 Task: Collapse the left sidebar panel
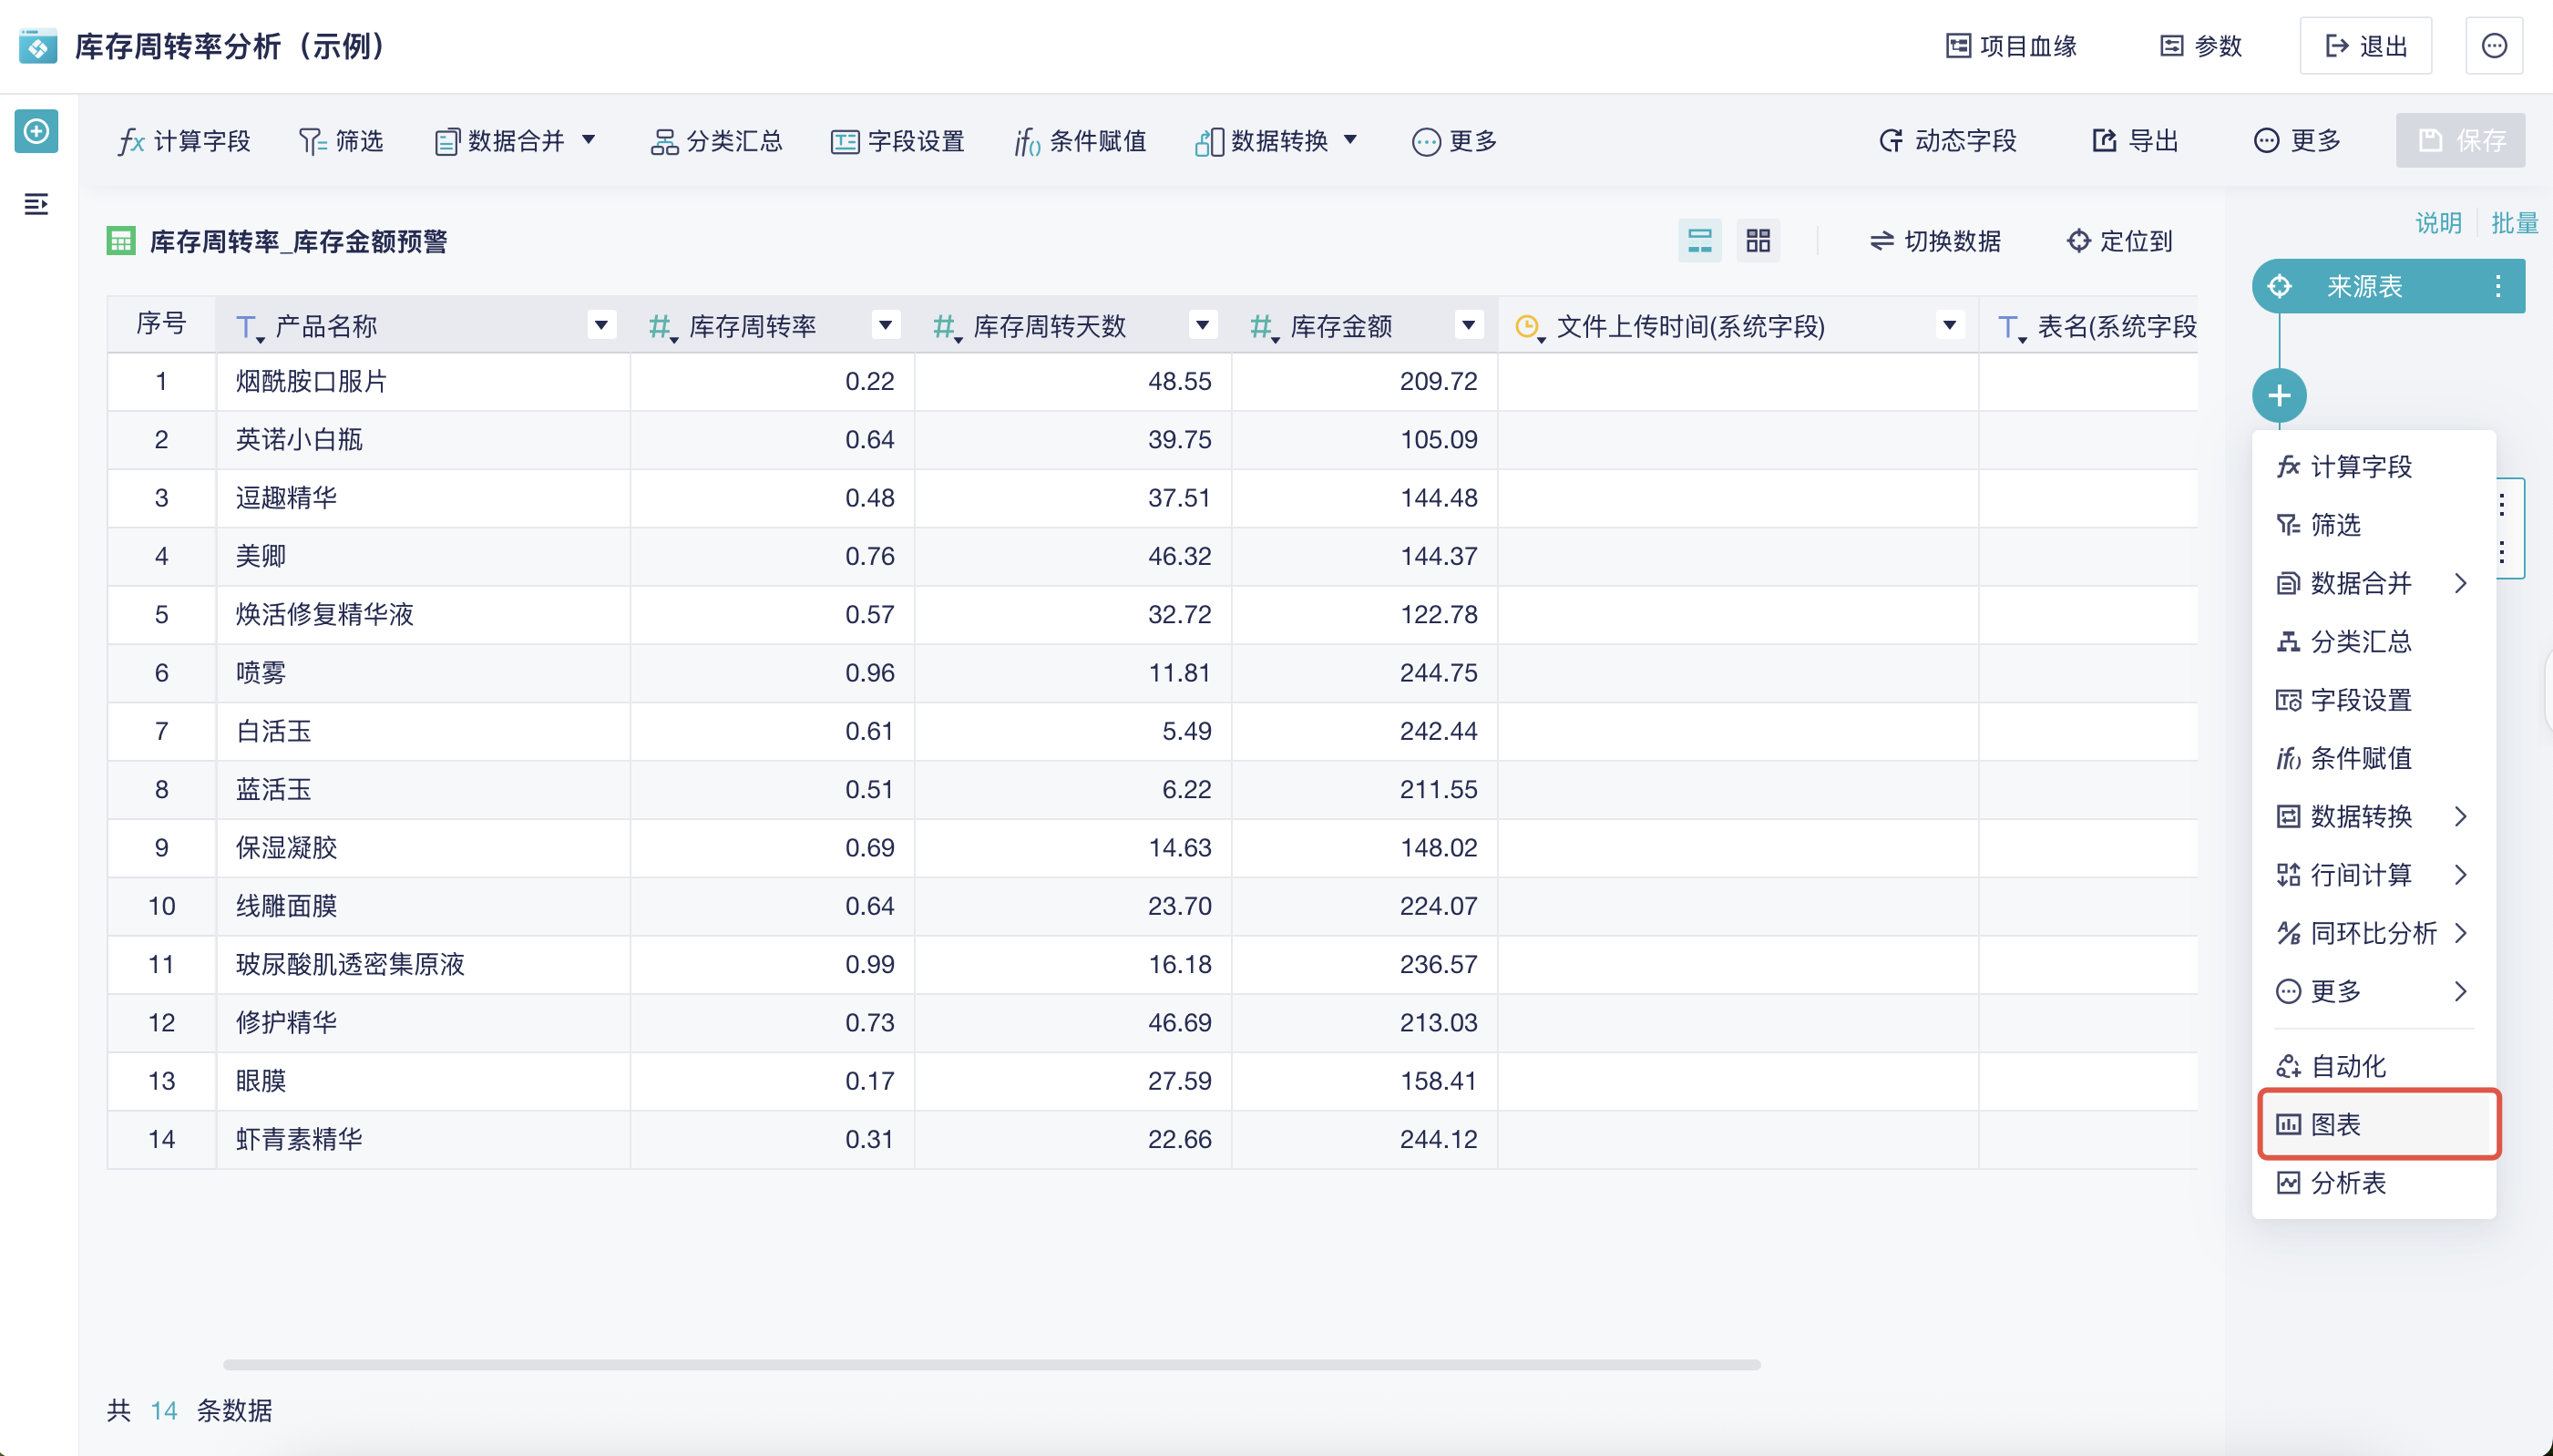36,205
